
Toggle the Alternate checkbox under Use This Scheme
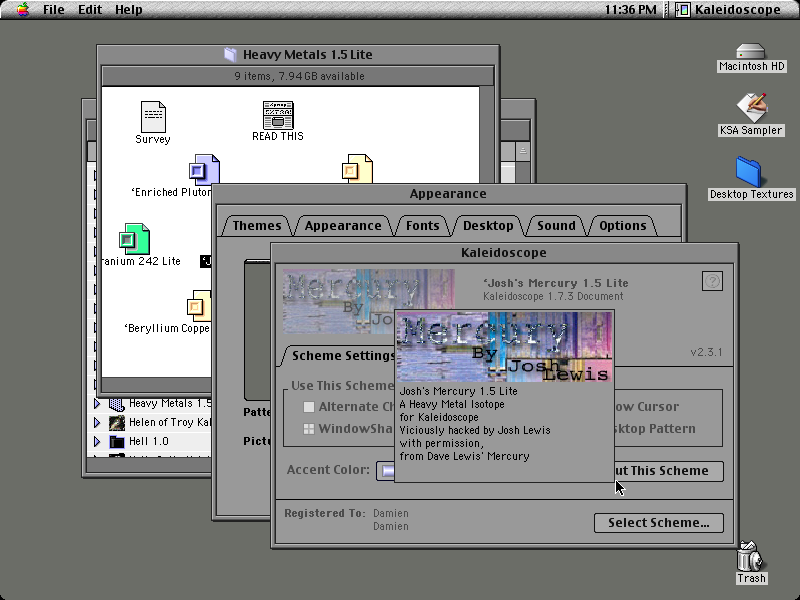309,407
